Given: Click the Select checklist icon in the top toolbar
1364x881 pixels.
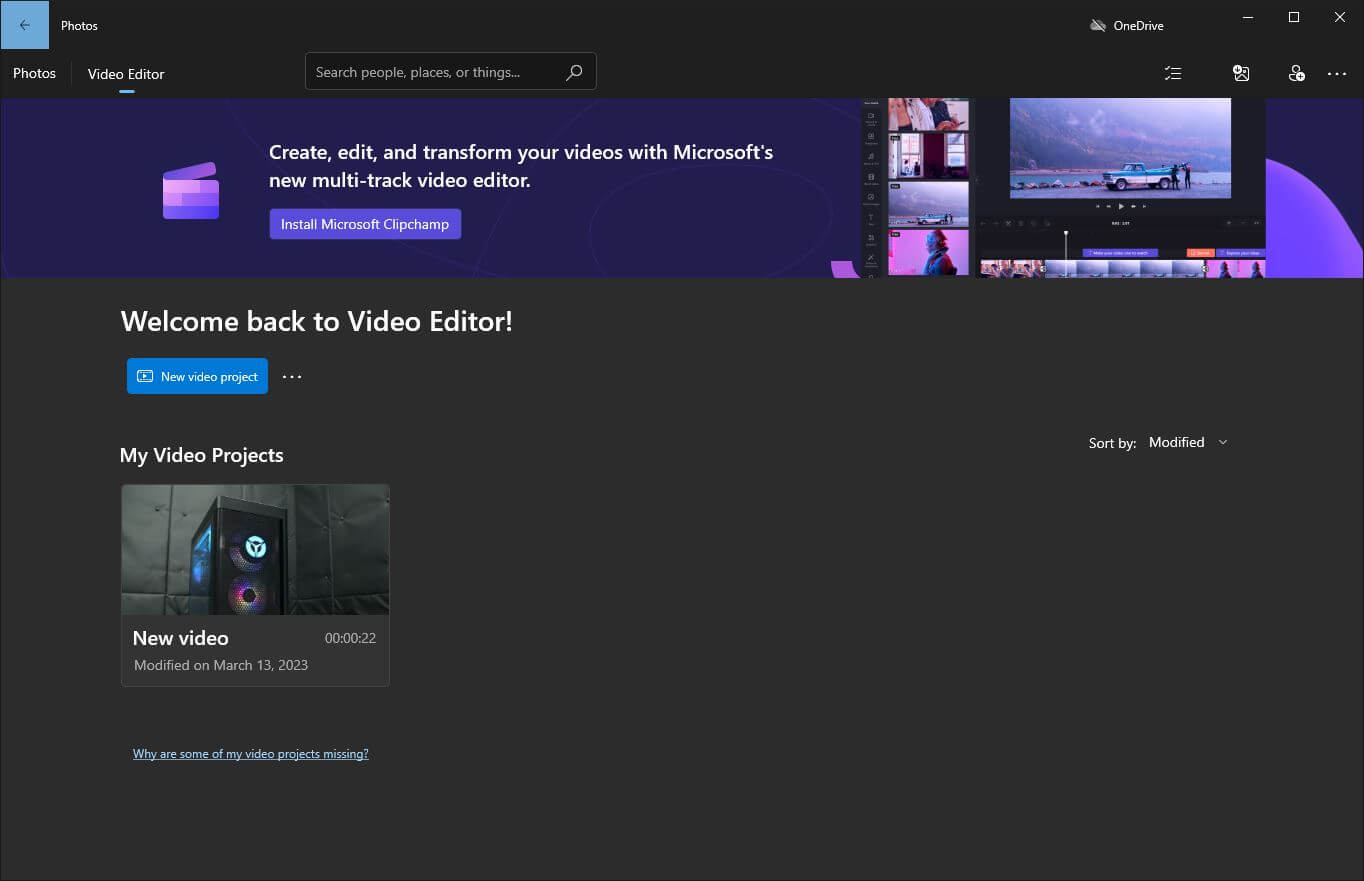Looking at the screenshot, I should [1173, 73].
